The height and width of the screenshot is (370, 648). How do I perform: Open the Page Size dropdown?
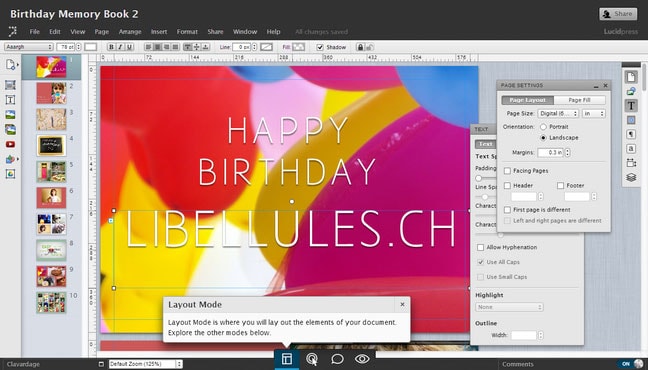pyautogui.click(x=558, y=113)
